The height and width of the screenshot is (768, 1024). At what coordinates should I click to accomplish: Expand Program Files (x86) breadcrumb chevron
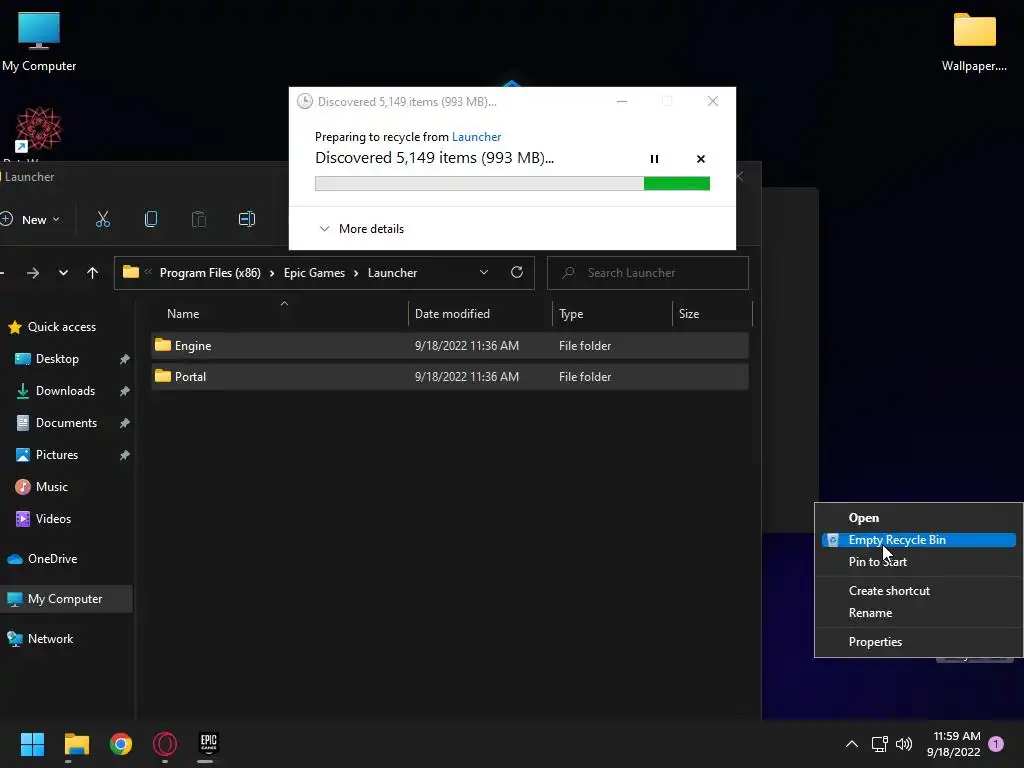272,273
